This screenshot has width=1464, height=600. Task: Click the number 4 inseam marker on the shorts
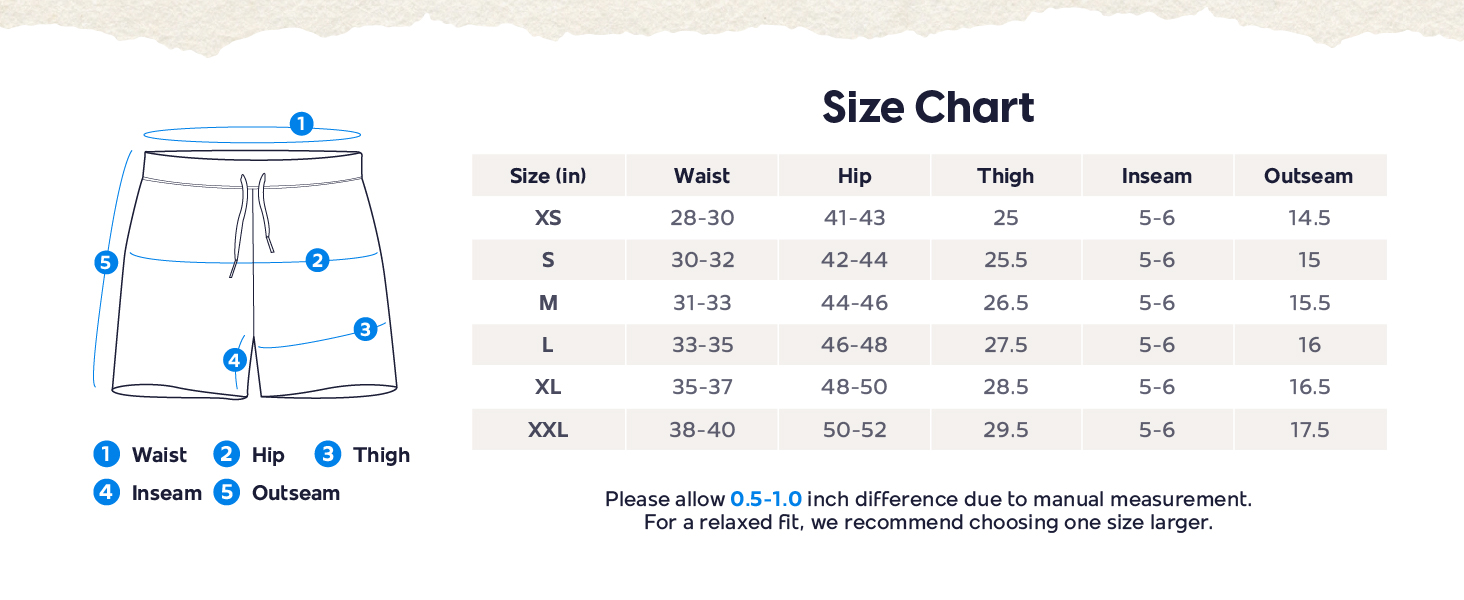pyautogui.click(x=235, y=360)
